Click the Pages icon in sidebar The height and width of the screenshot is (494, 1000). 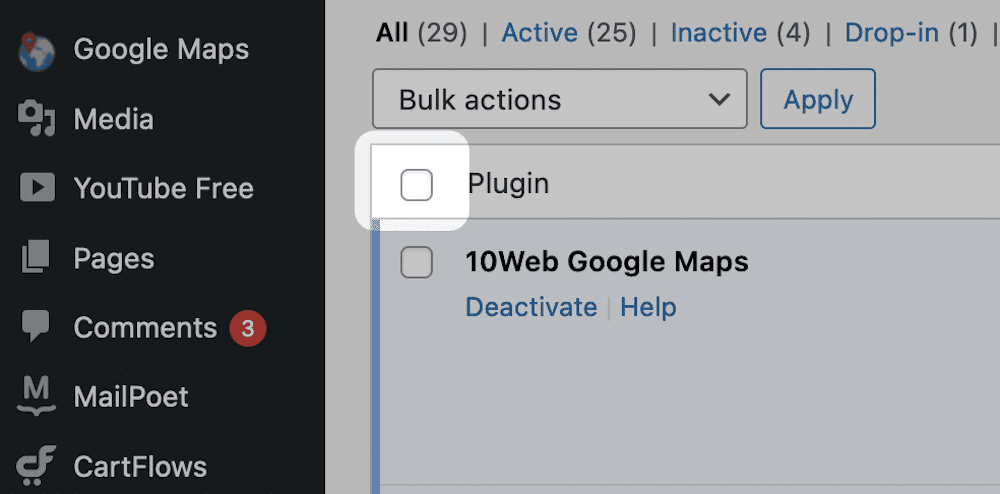click(x=37, y=258)
